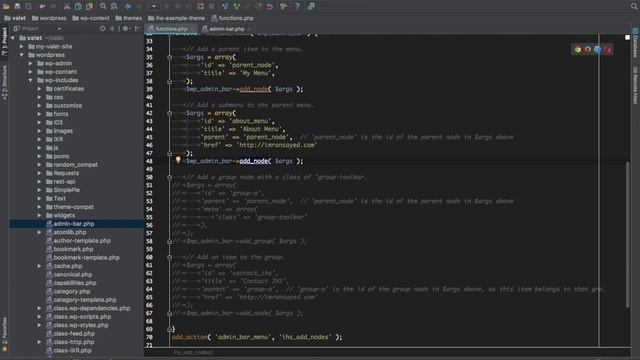The height and width of the screenshot is (360, 640).
Task: Open the Structure tool window tab
Action: pos(4,83)
